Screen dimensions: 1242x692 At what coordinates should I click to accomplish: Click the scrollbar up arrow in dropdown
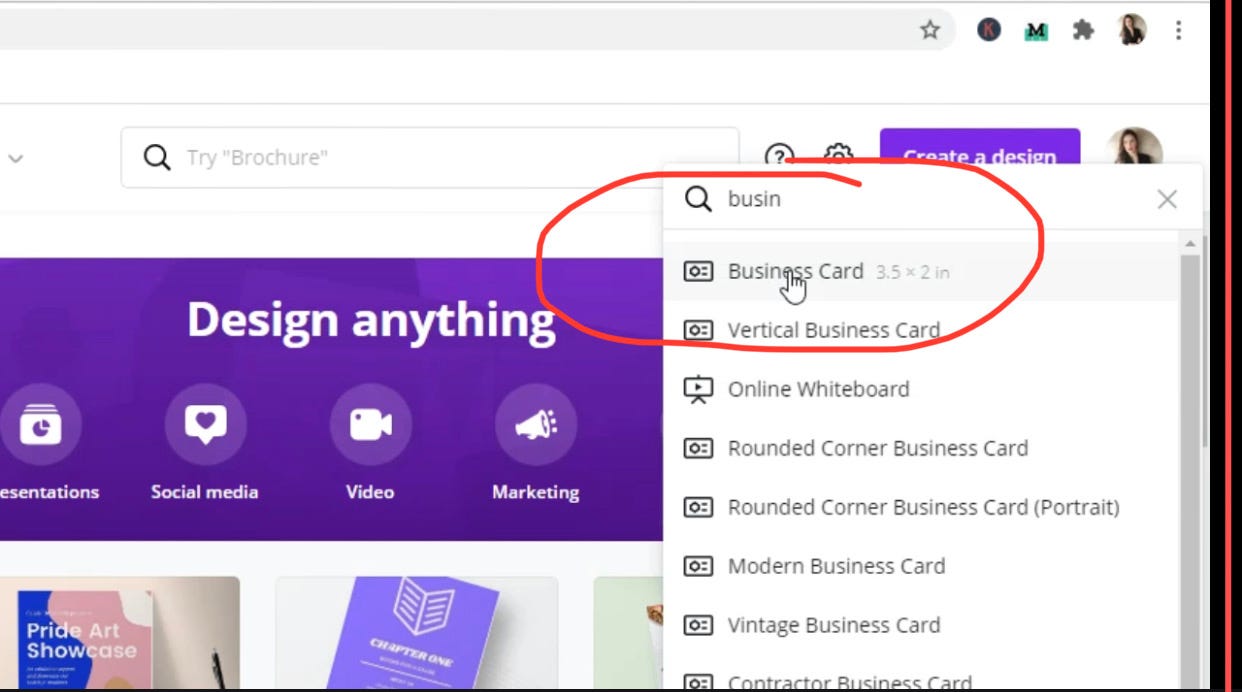pyautogui.click(x=1190, y=244)
